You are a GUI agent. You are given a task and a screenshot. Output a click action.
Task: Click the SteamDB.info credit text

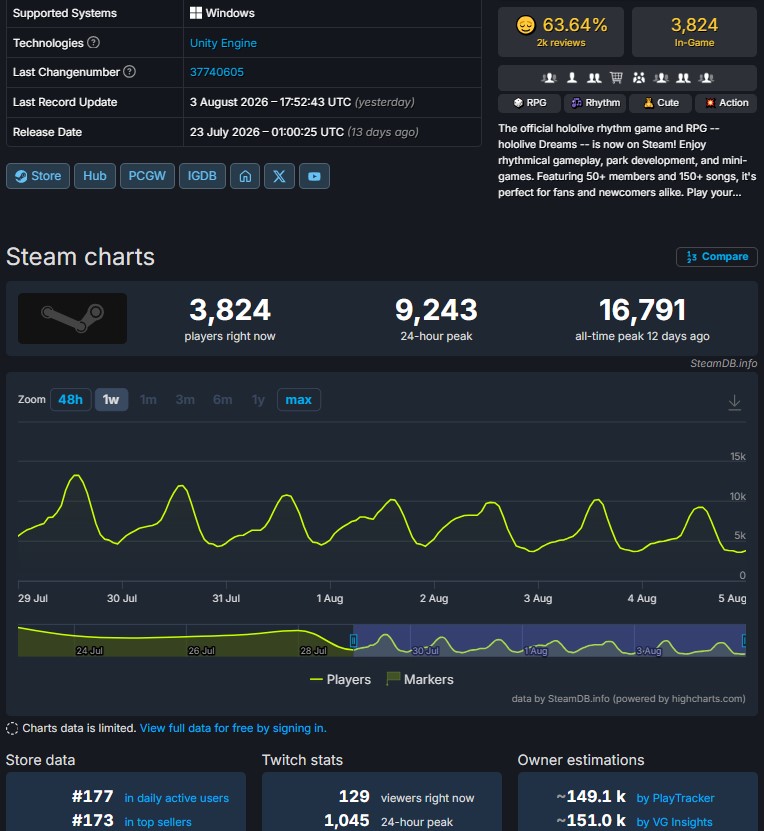pos(723,363)
